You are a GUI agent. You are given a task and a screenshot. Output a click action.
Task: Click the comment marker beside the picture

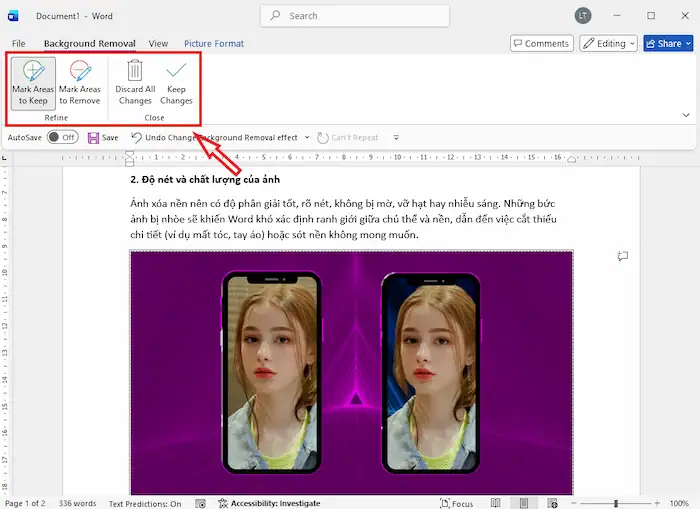[622, 256]
